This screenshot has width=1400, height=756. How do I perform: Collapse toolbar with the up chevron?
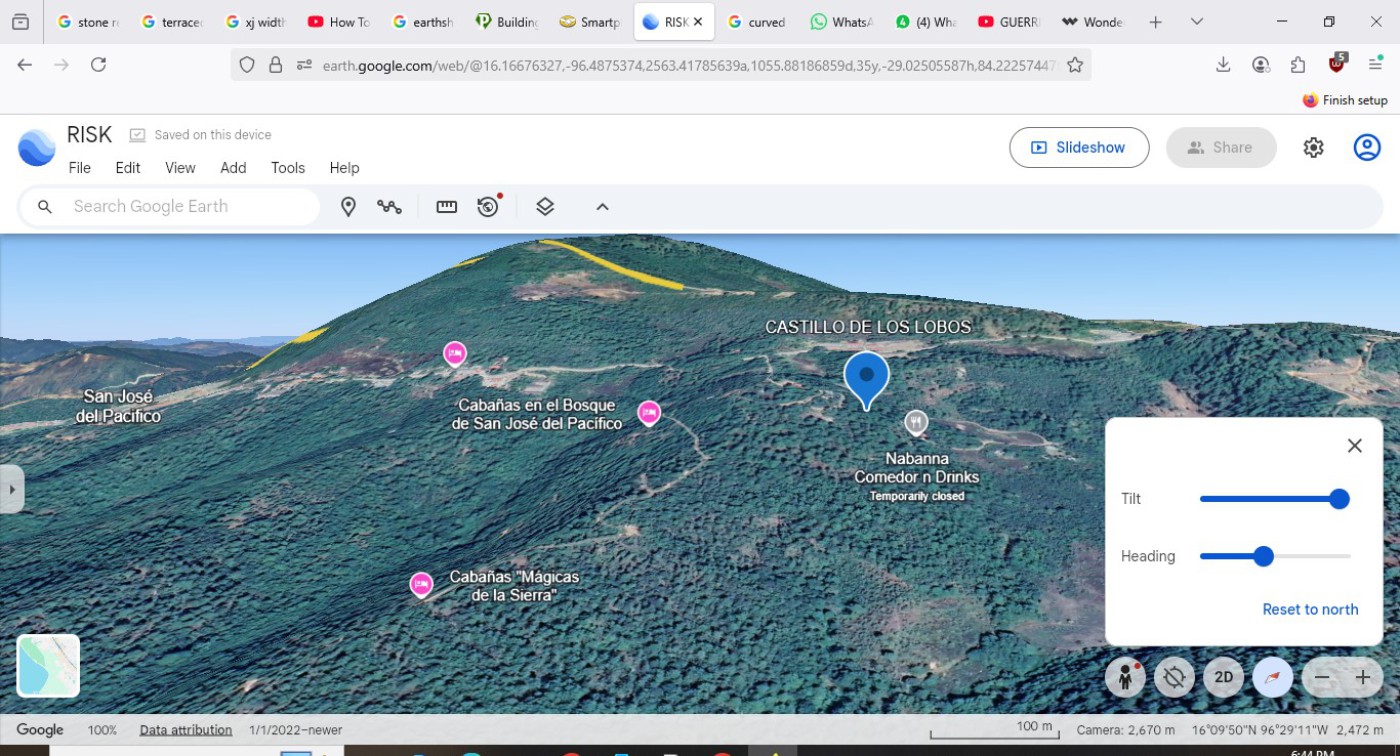[602, 207]
